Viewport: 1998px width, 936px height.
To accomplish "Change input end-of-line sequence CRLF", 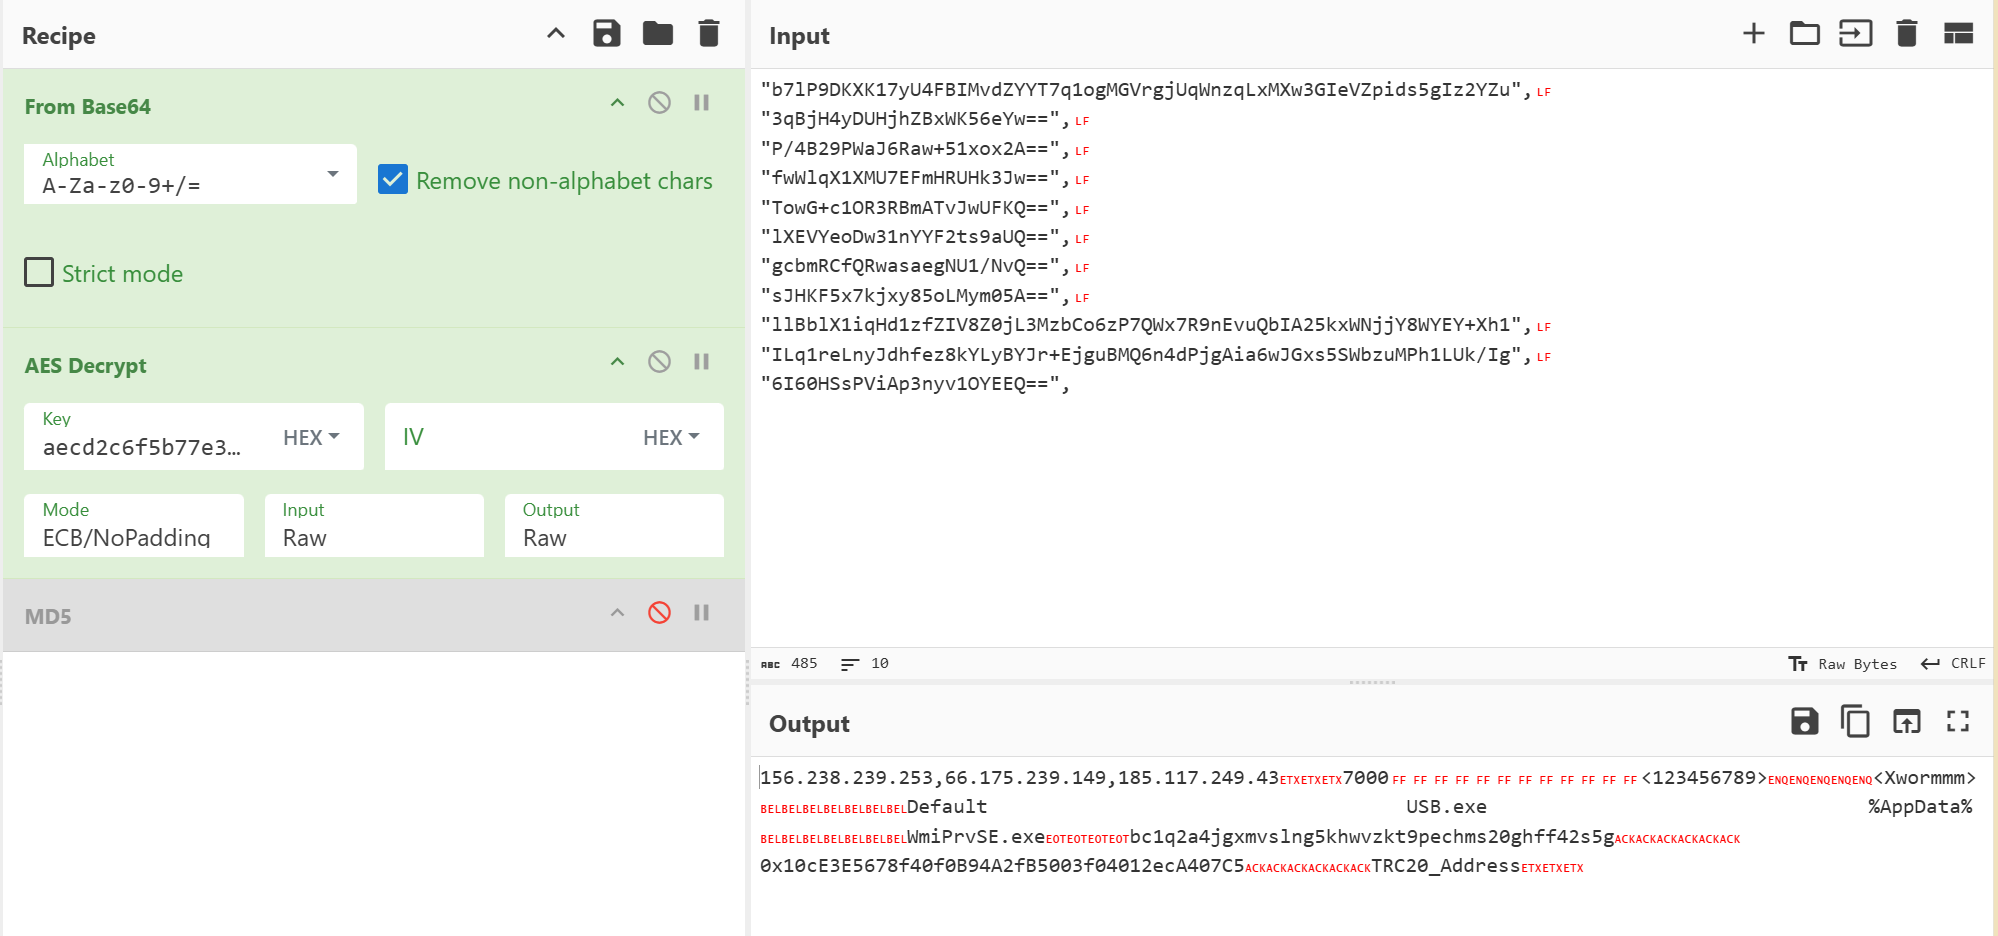I will tap(1954, 664).
